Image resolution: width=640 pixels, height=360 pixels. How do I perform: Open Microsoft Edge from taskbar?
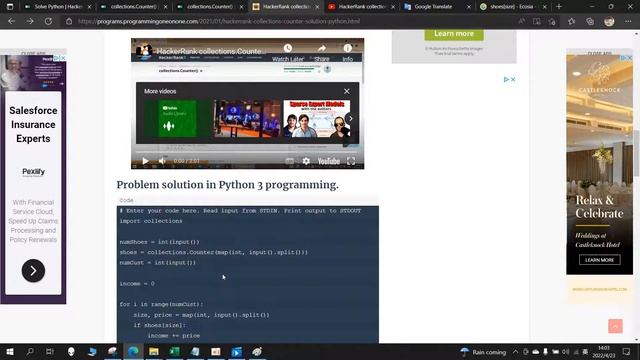point(133,351)
